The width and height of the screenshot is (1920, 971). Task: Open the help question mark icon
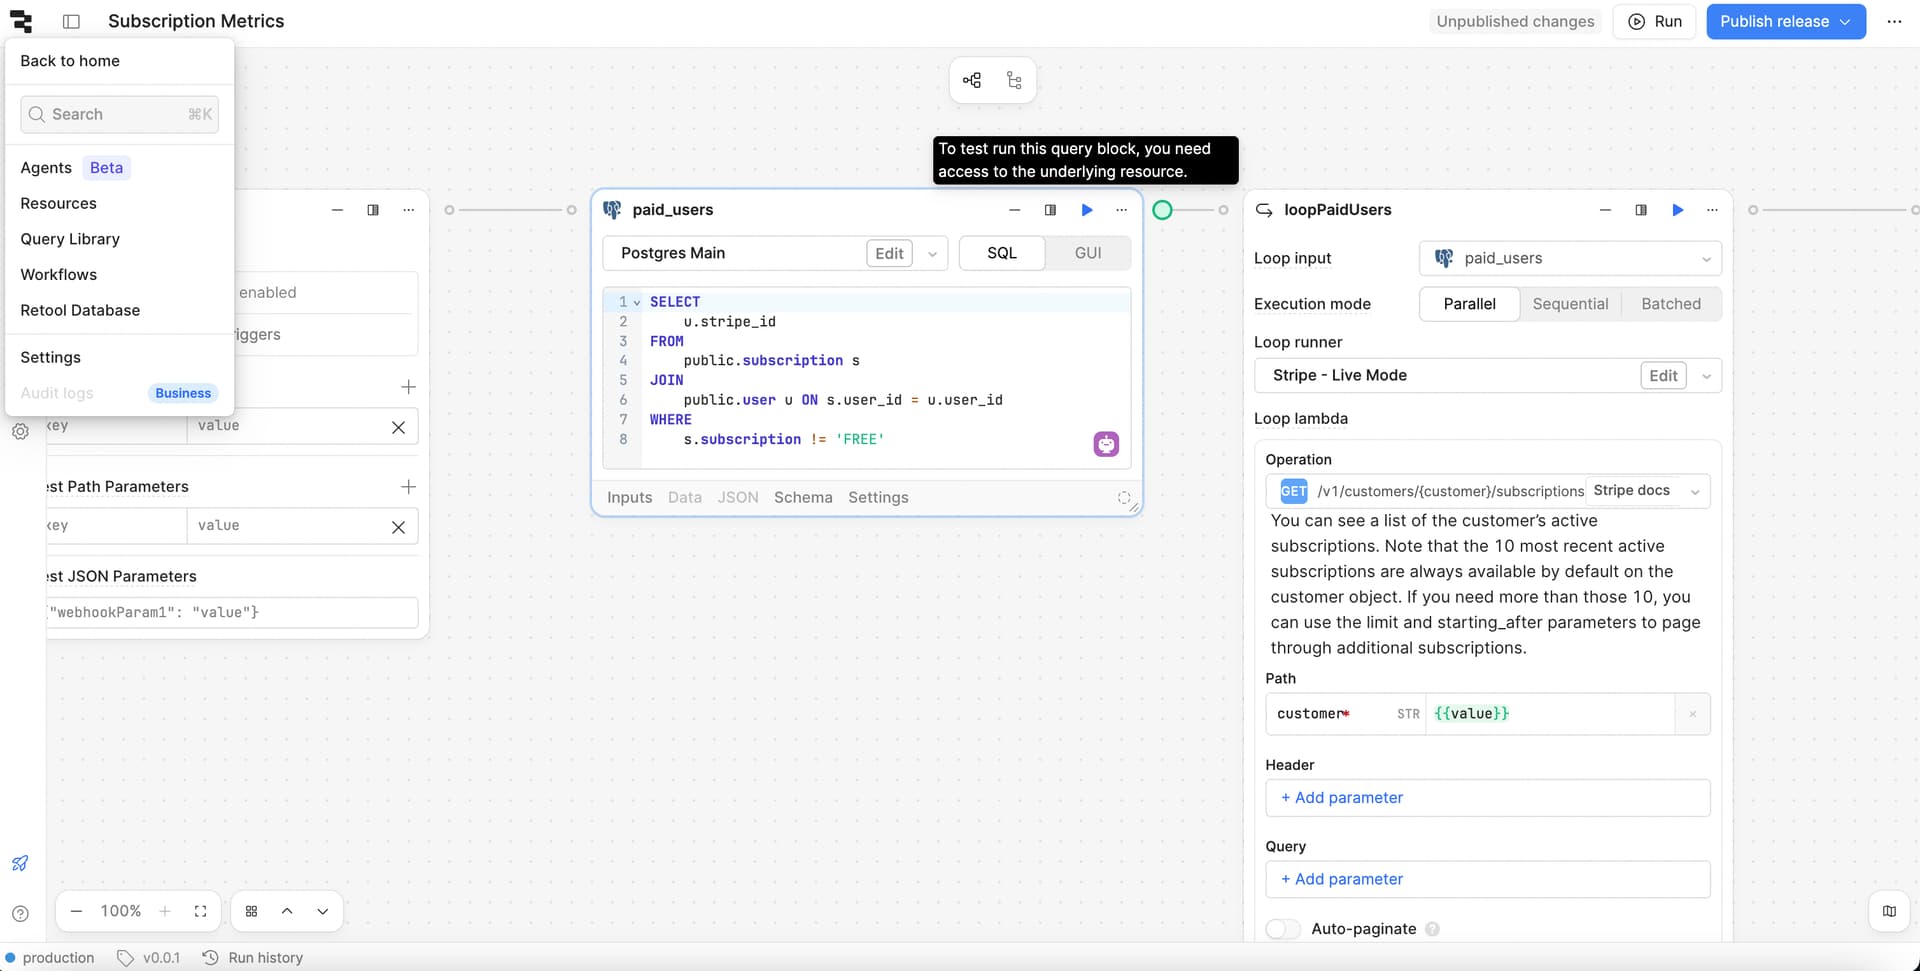20,913
